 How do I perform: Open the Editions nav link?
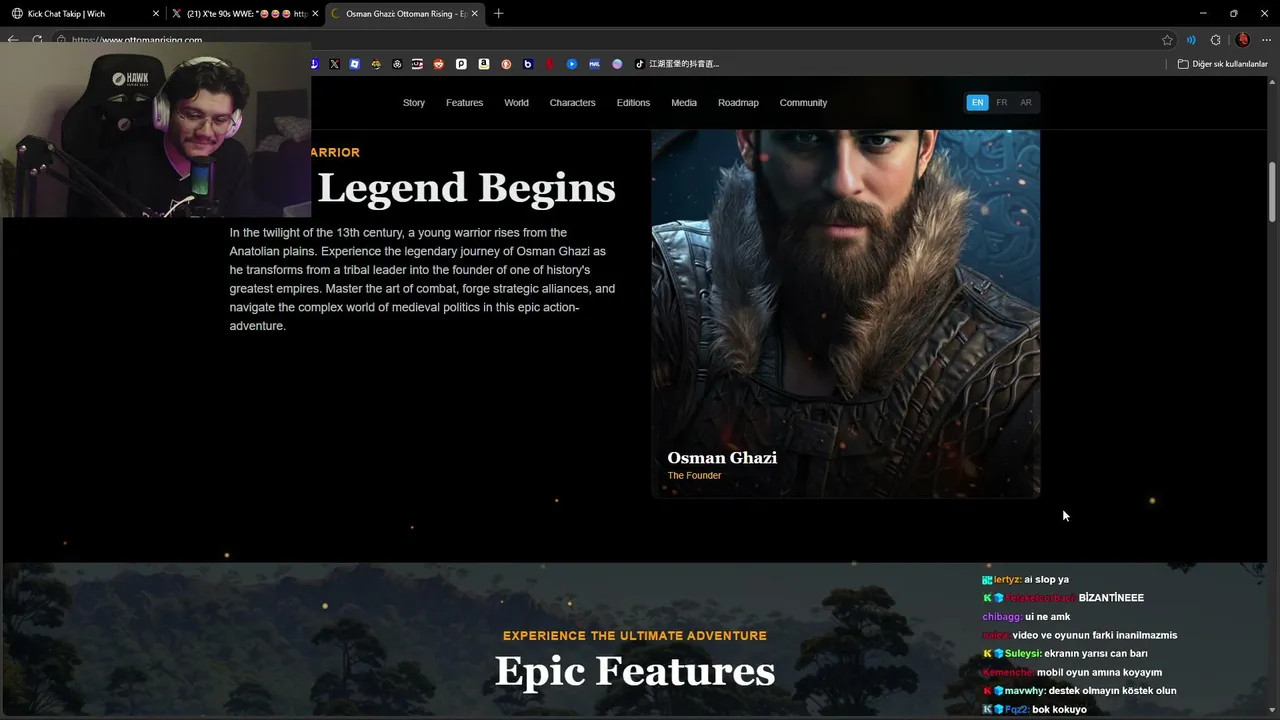tap(633, 103)
